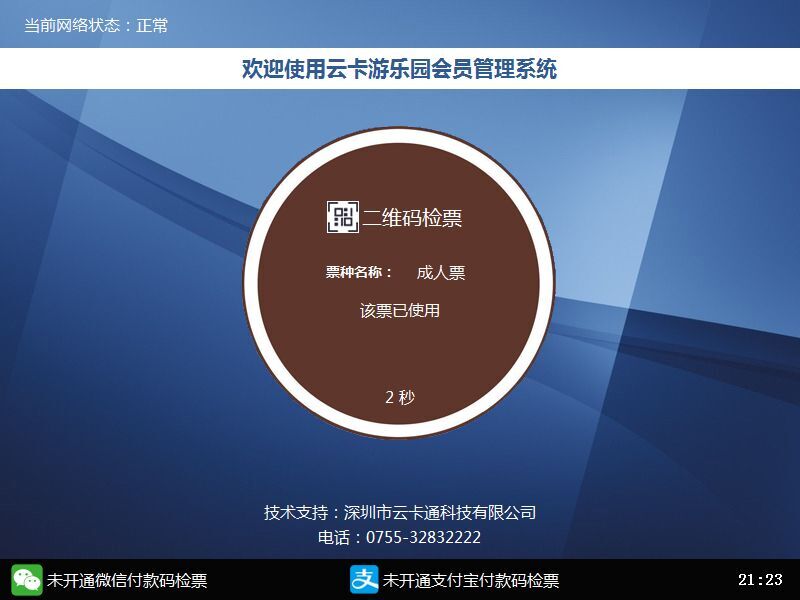The width and height of the screenshot is (800, 600).
Task: Click the phone number 0755-32832222
Action: pyautogui.click(x=424, y=538)
